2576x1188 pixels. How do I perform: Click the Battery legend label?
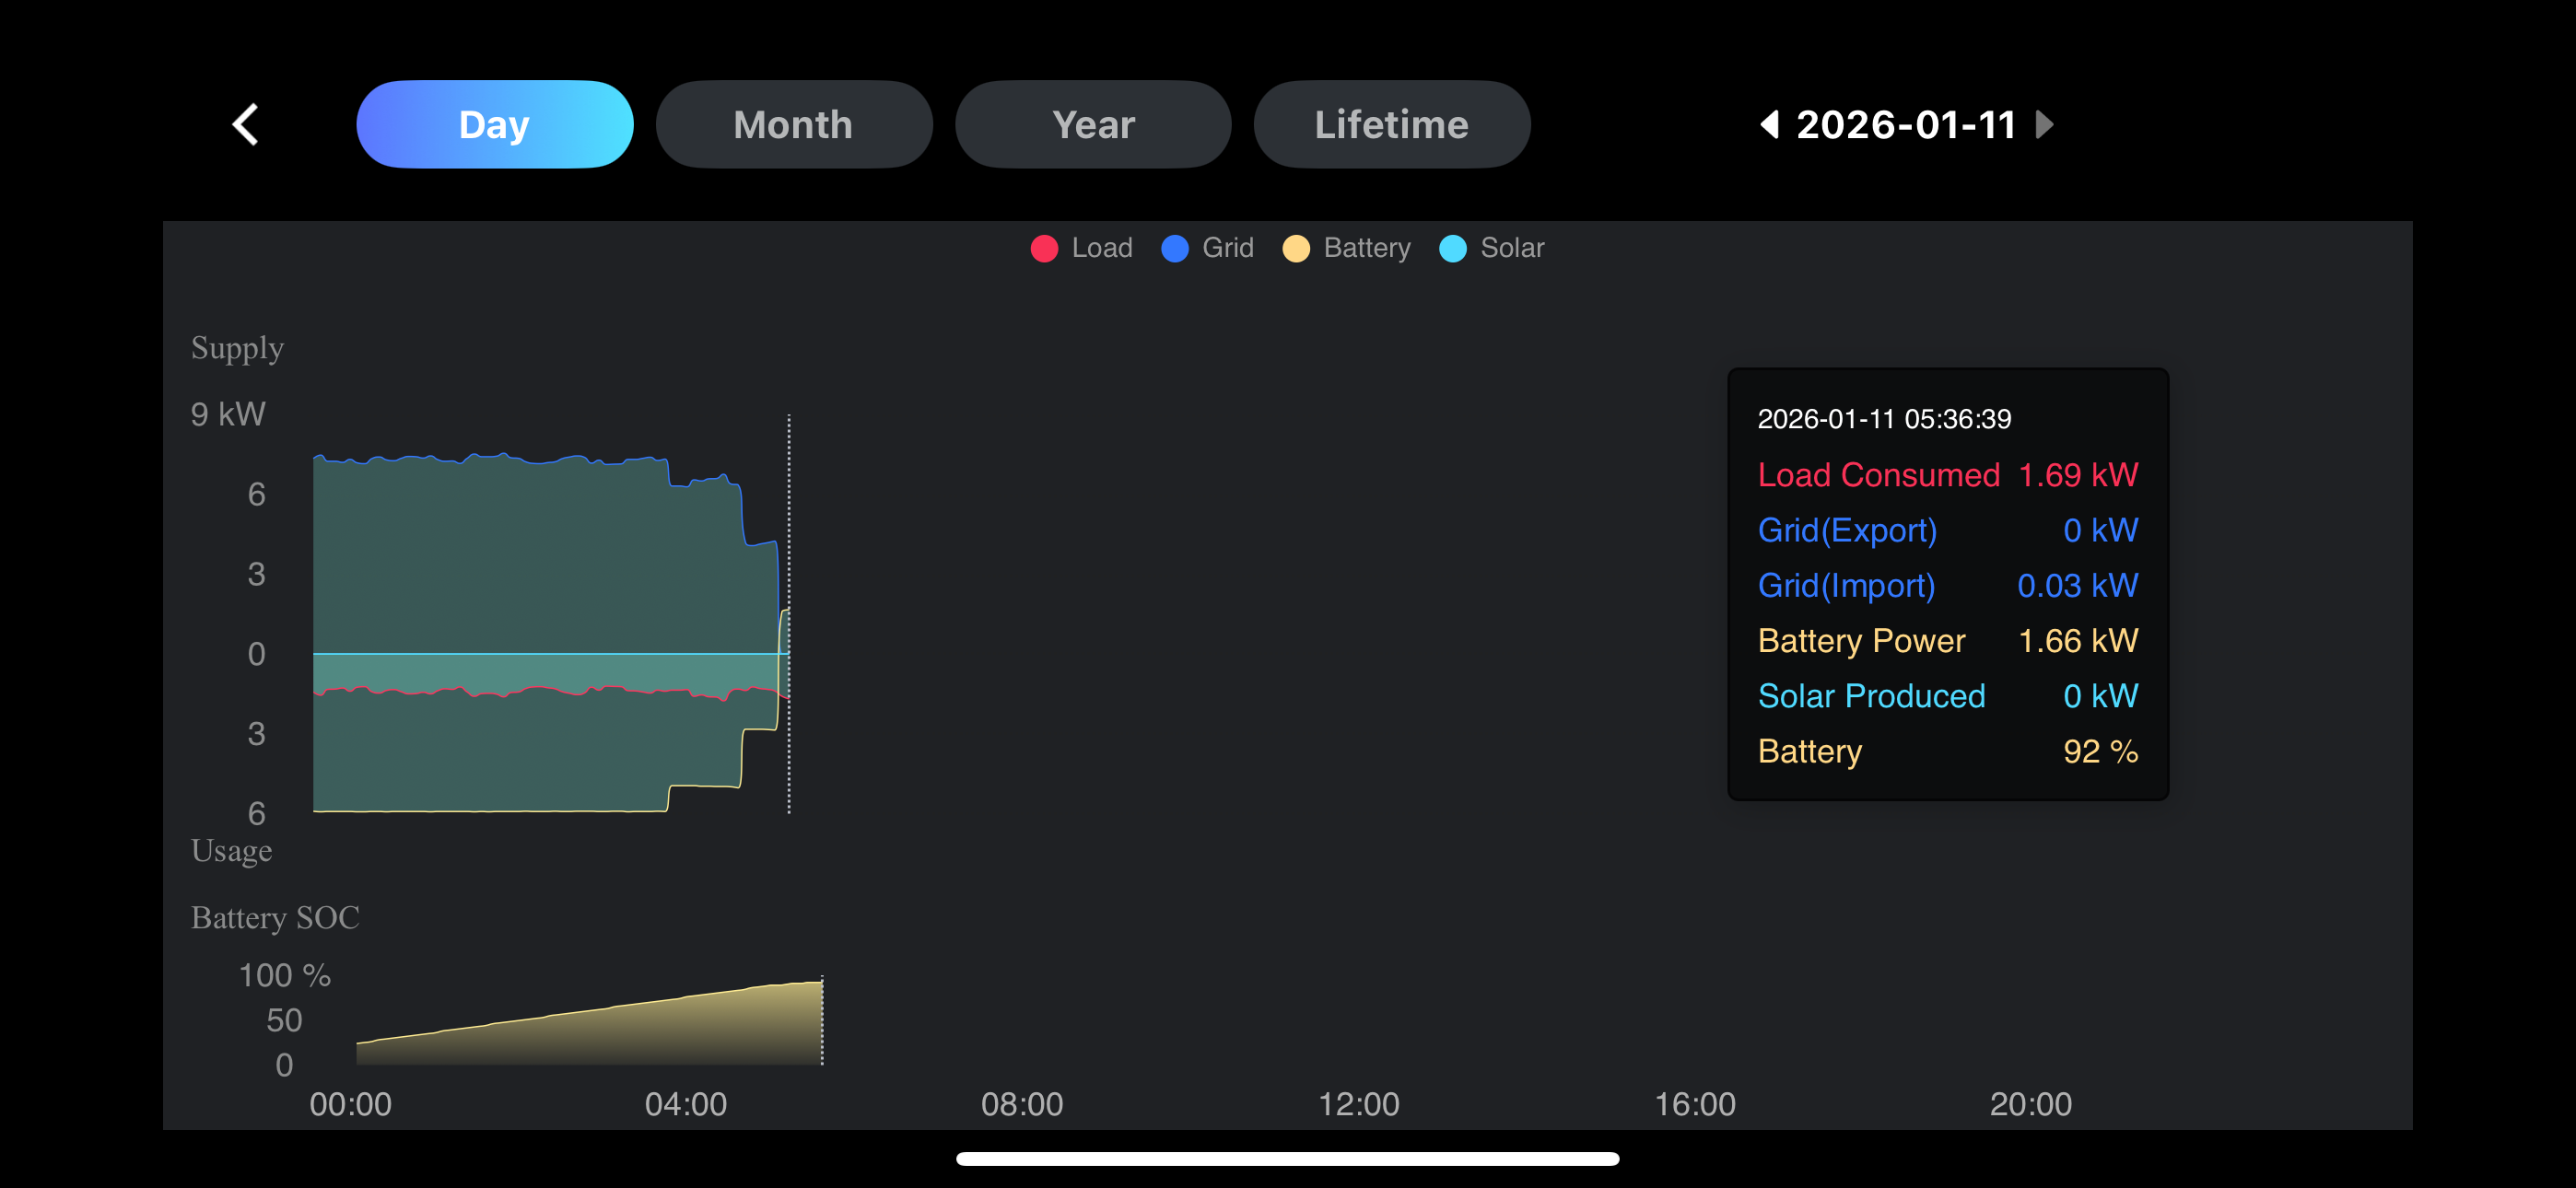pyautogui.click(x=1367, y=248)
